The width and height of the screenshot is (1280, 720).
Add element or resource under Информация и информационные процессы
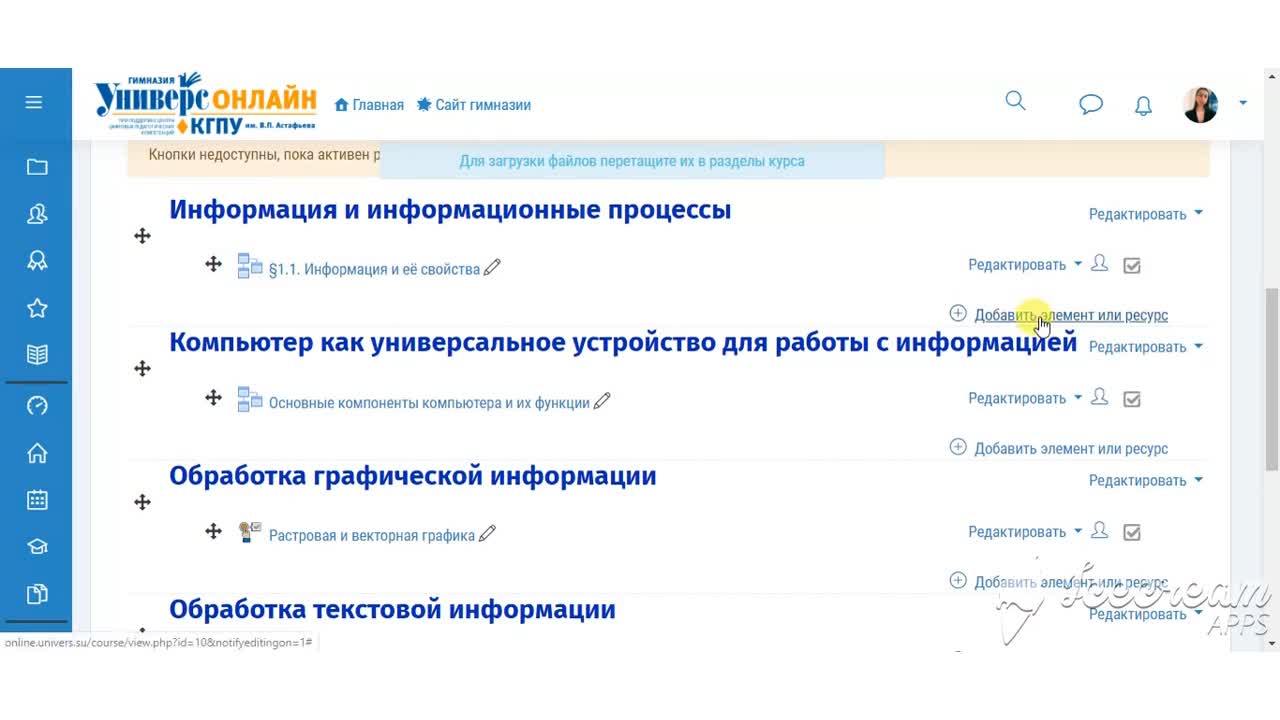[x=1058, y=315]
